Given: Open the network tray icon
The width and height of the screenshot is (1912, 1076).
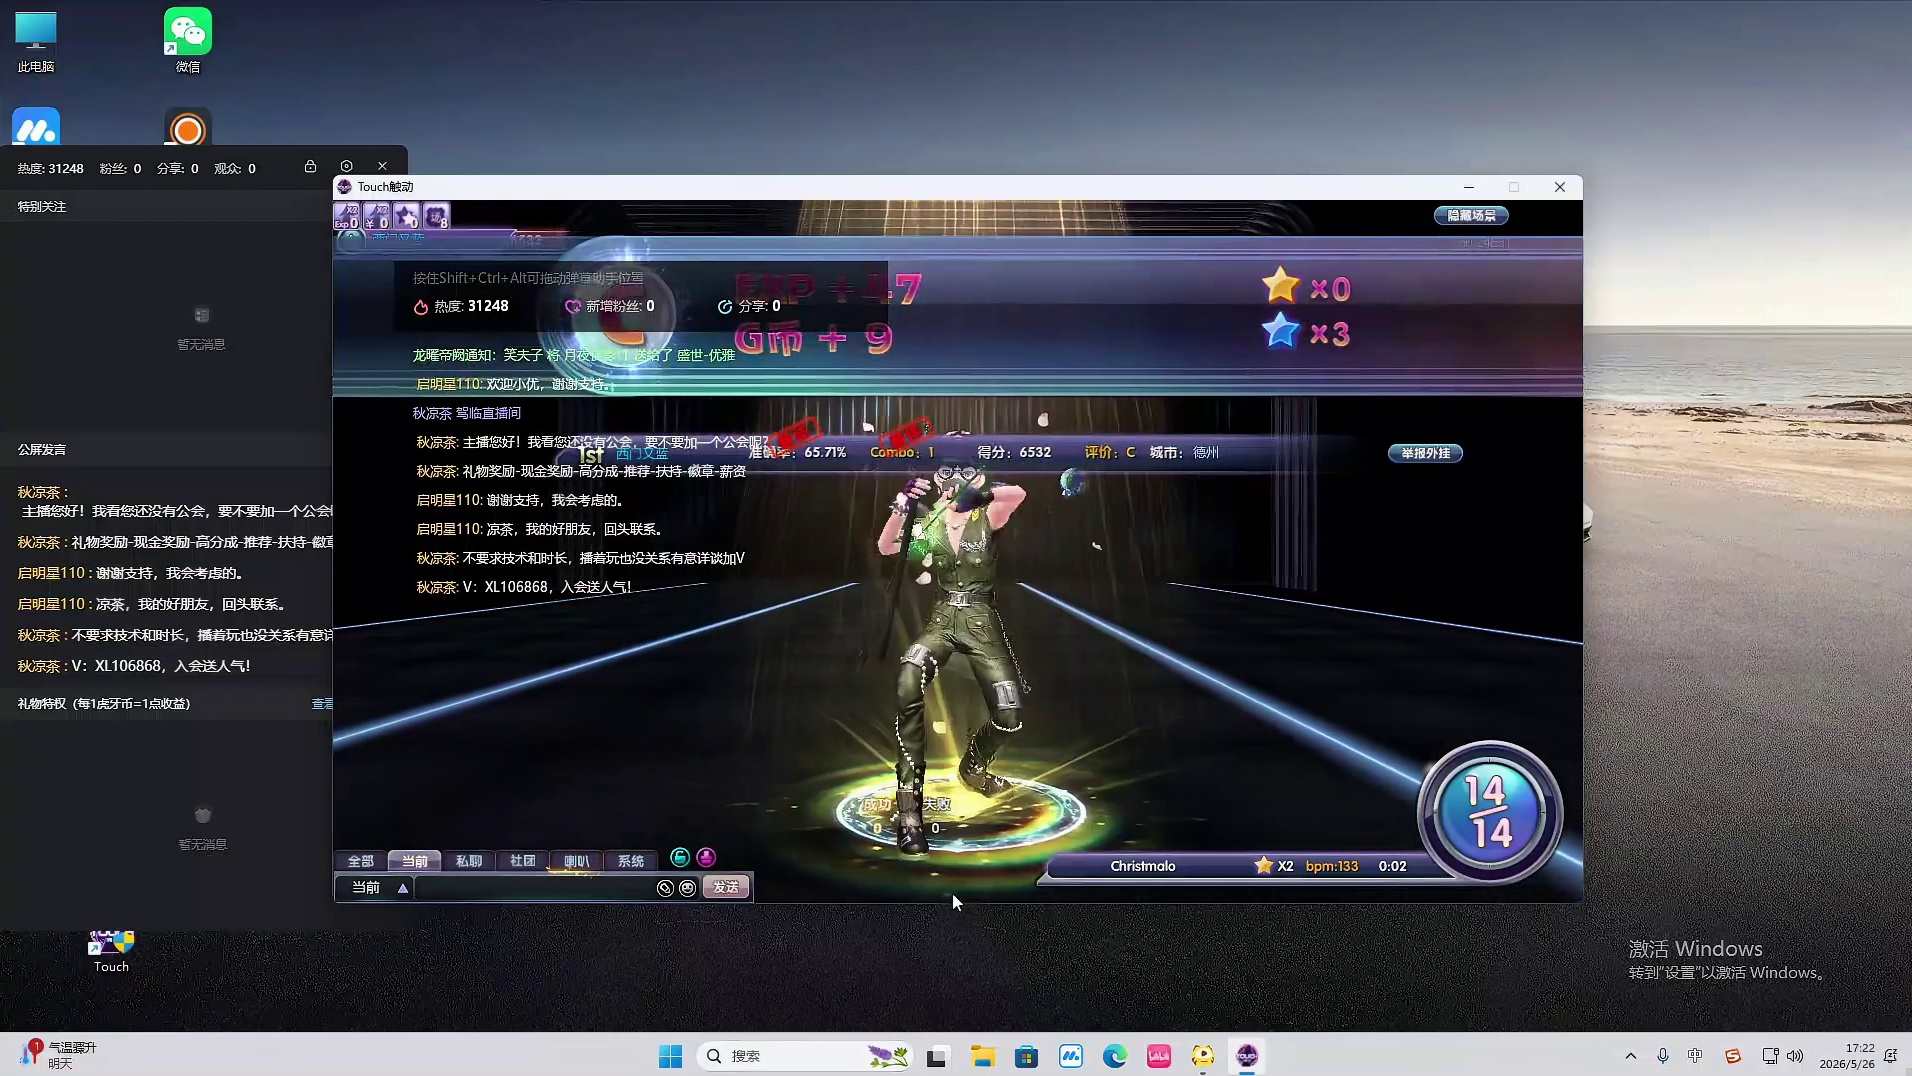Looking at the screenshot, I should click(1771, 1056).
